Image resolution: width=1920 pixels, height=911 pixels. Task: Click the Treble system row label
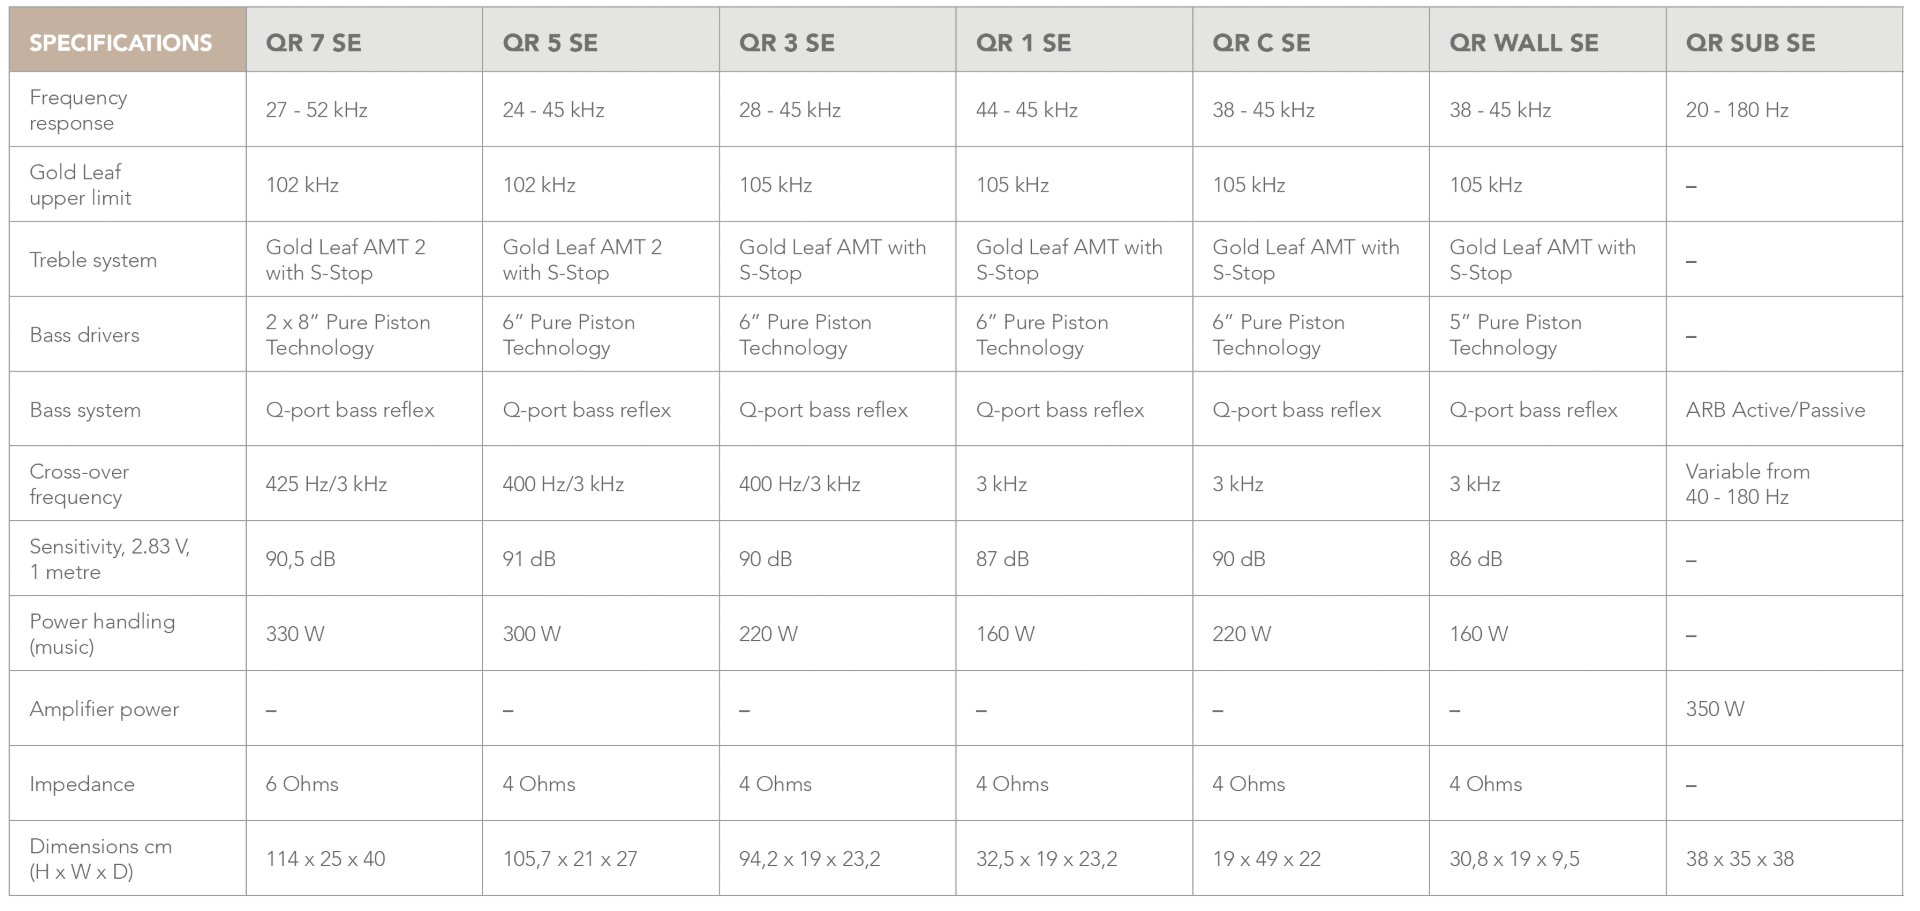click(x=93, y=260)
